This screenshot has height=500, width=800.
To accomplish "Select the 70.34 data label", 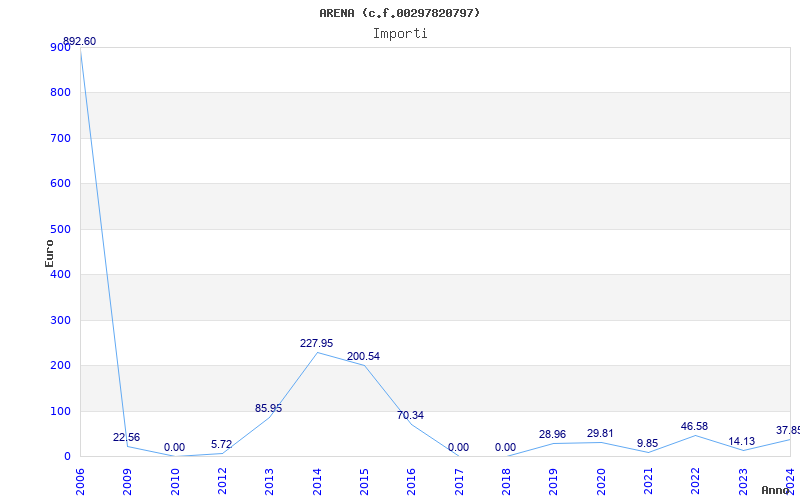I will click(x=410, y=415).
